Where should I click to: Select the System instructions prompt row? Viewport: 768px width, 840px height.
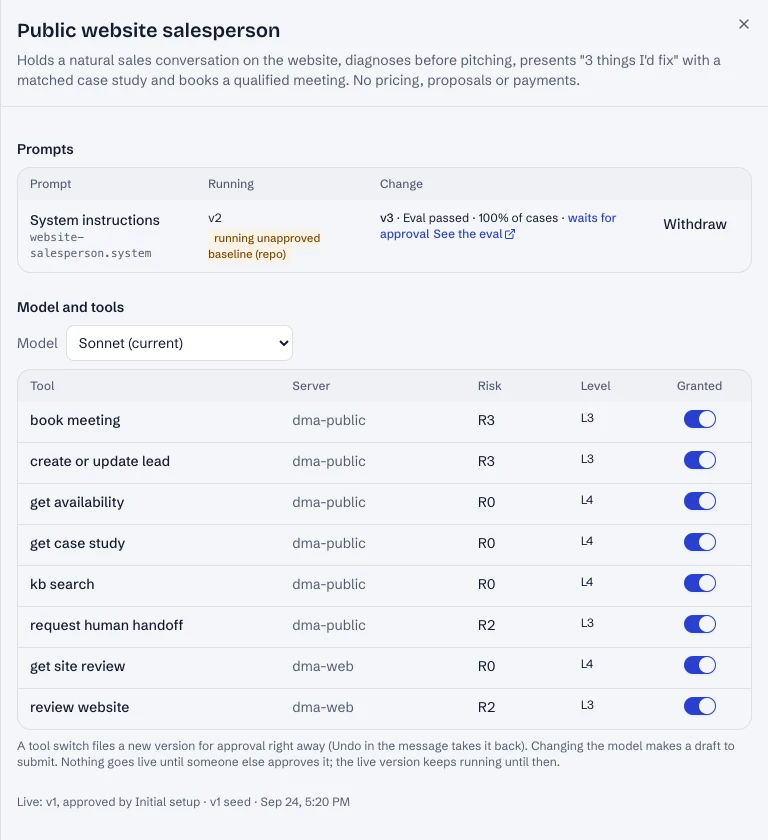coord(384,236)
